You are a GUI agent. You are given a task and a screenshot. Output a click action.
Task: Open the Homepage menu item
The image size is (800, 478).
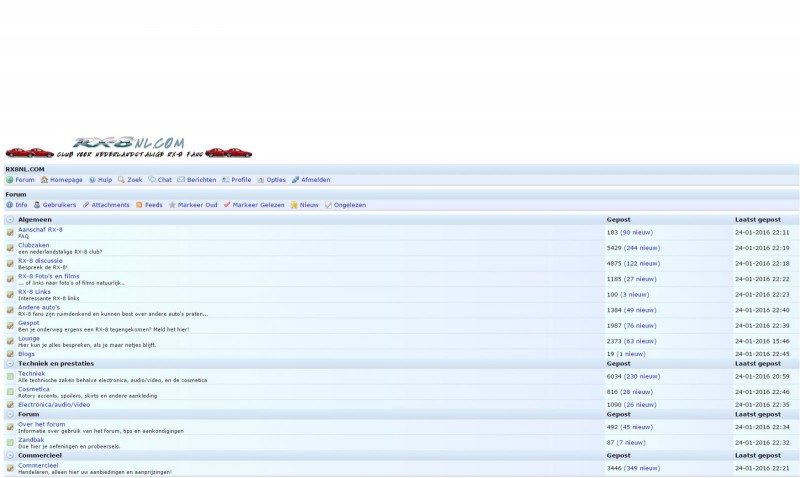point(66,180)
